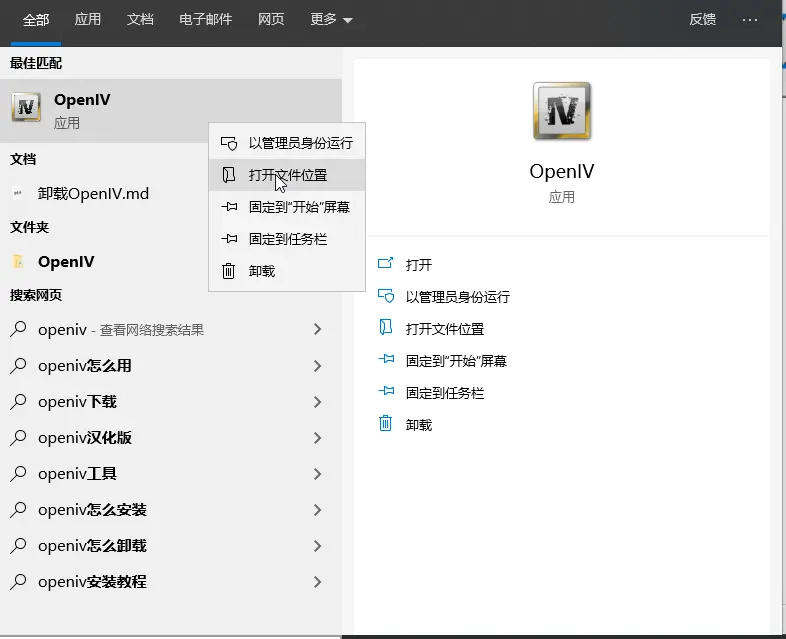Expand arrow for openiv怎么用
The height and width of the screenshot is (639, 786).
point(317,366)
